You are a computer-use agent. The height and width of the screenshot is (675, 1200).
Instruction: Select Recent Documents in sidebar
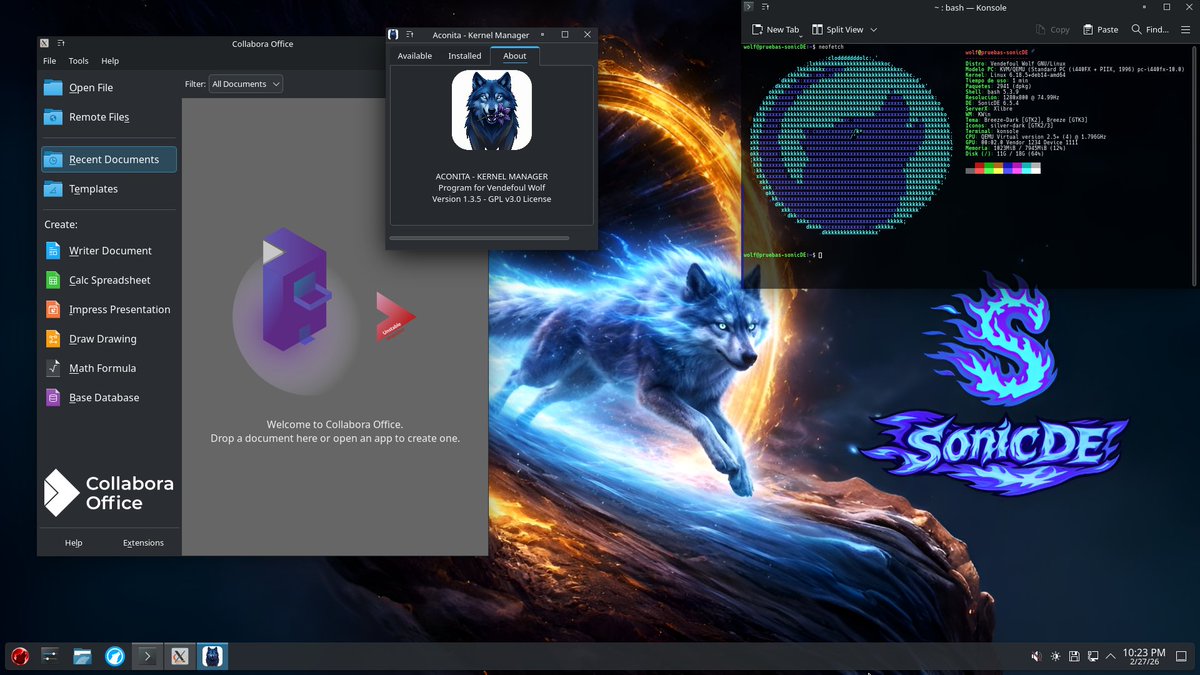(x=109, y=159)
